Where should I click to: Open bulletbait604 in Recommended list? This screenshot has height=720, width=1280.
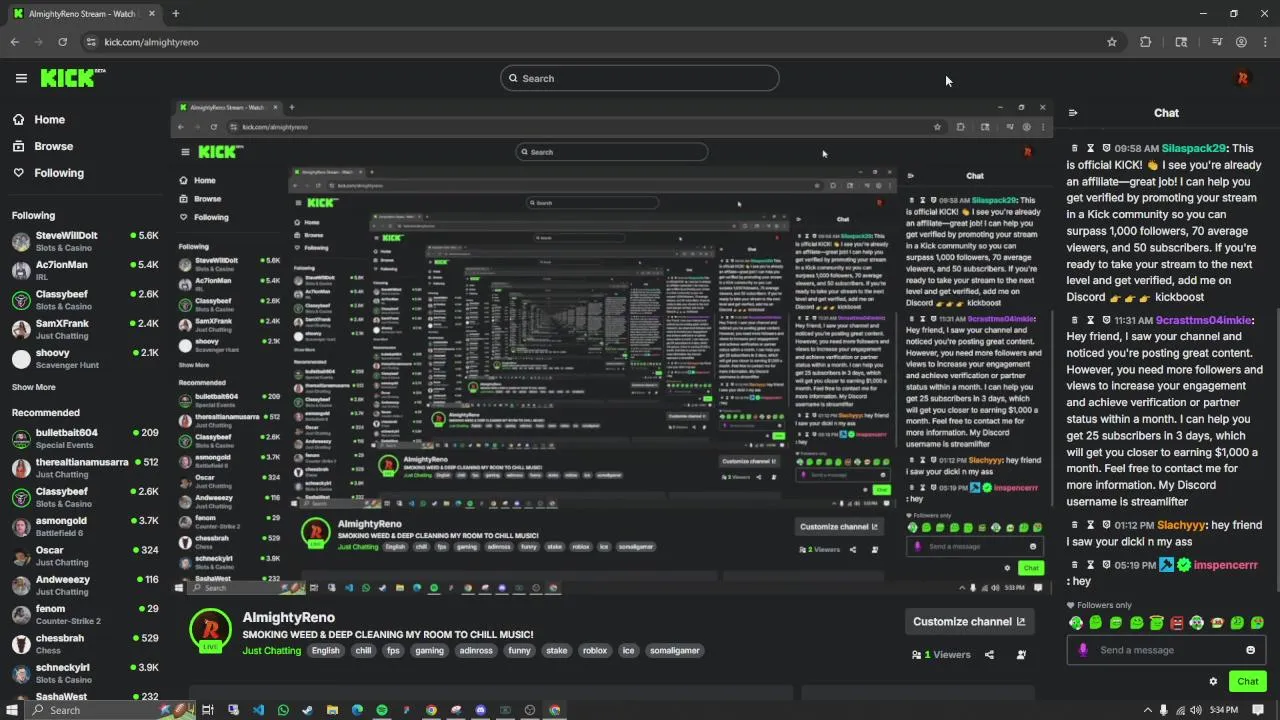click(85, 438)
